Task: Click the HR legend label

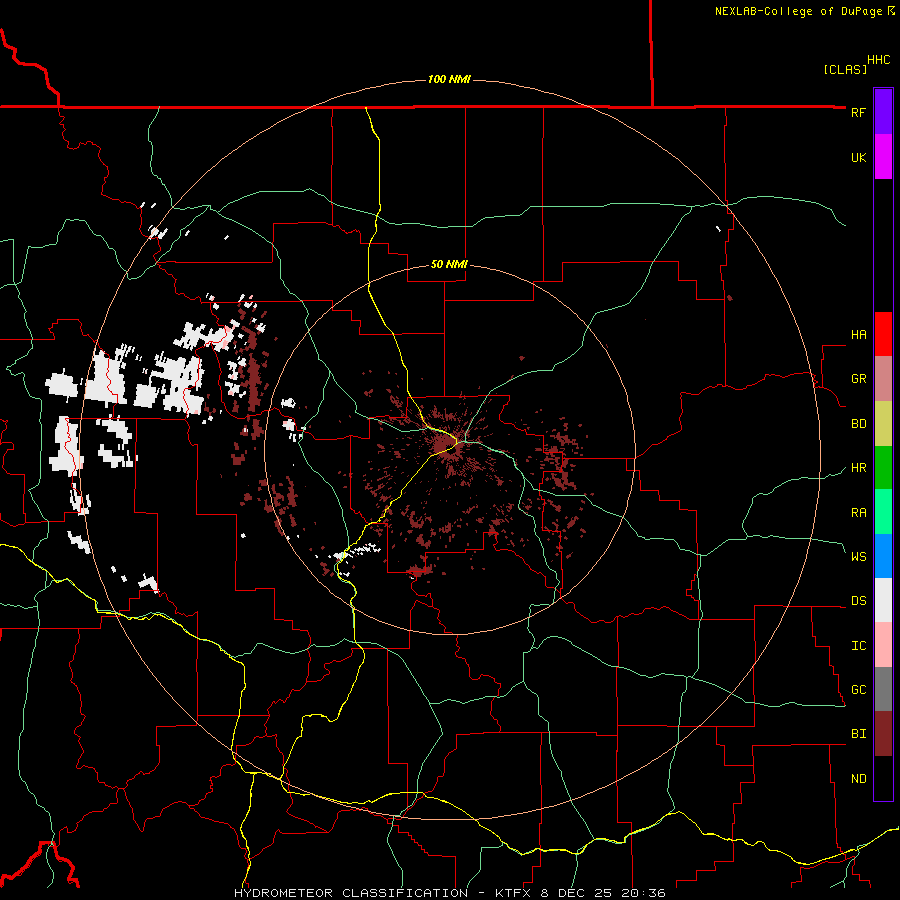Action: (858, 468)
